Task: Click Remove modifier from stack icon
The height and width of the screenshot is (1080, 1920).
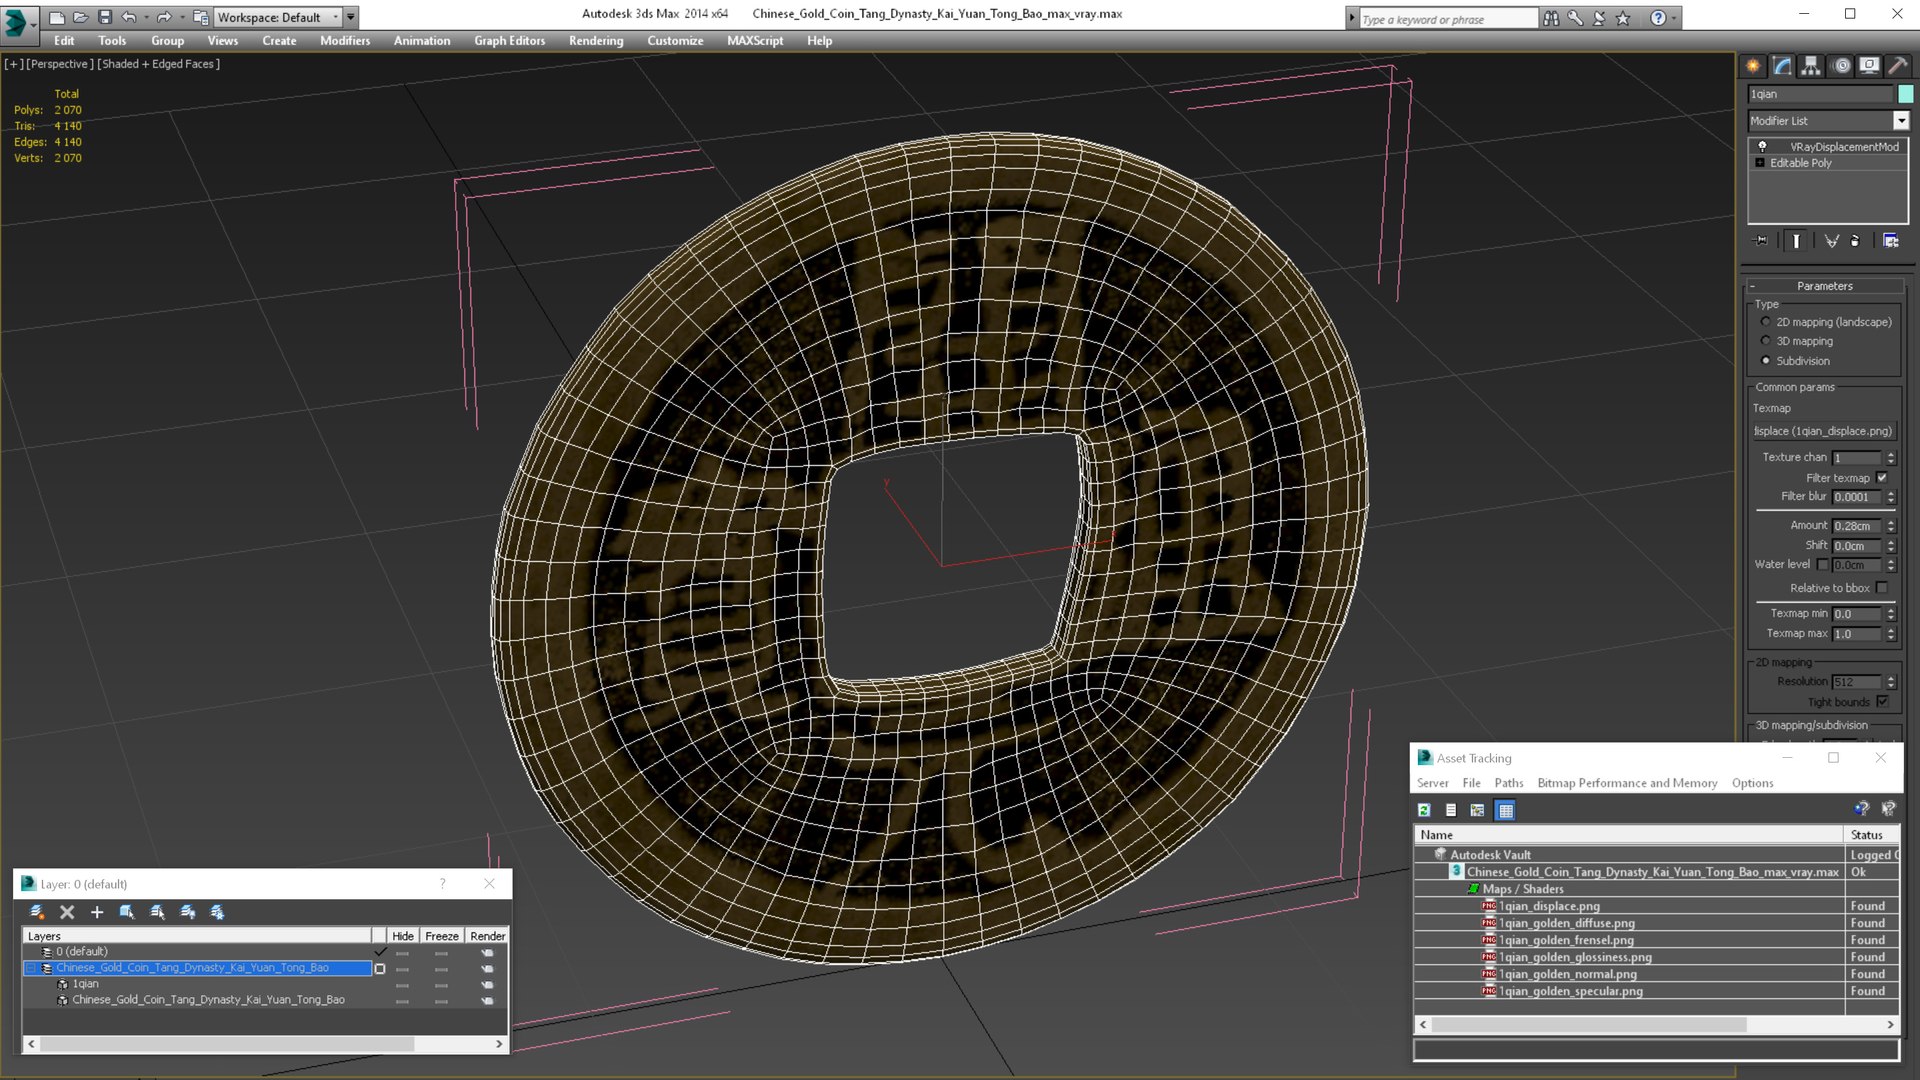Action: click(1855, 241)
